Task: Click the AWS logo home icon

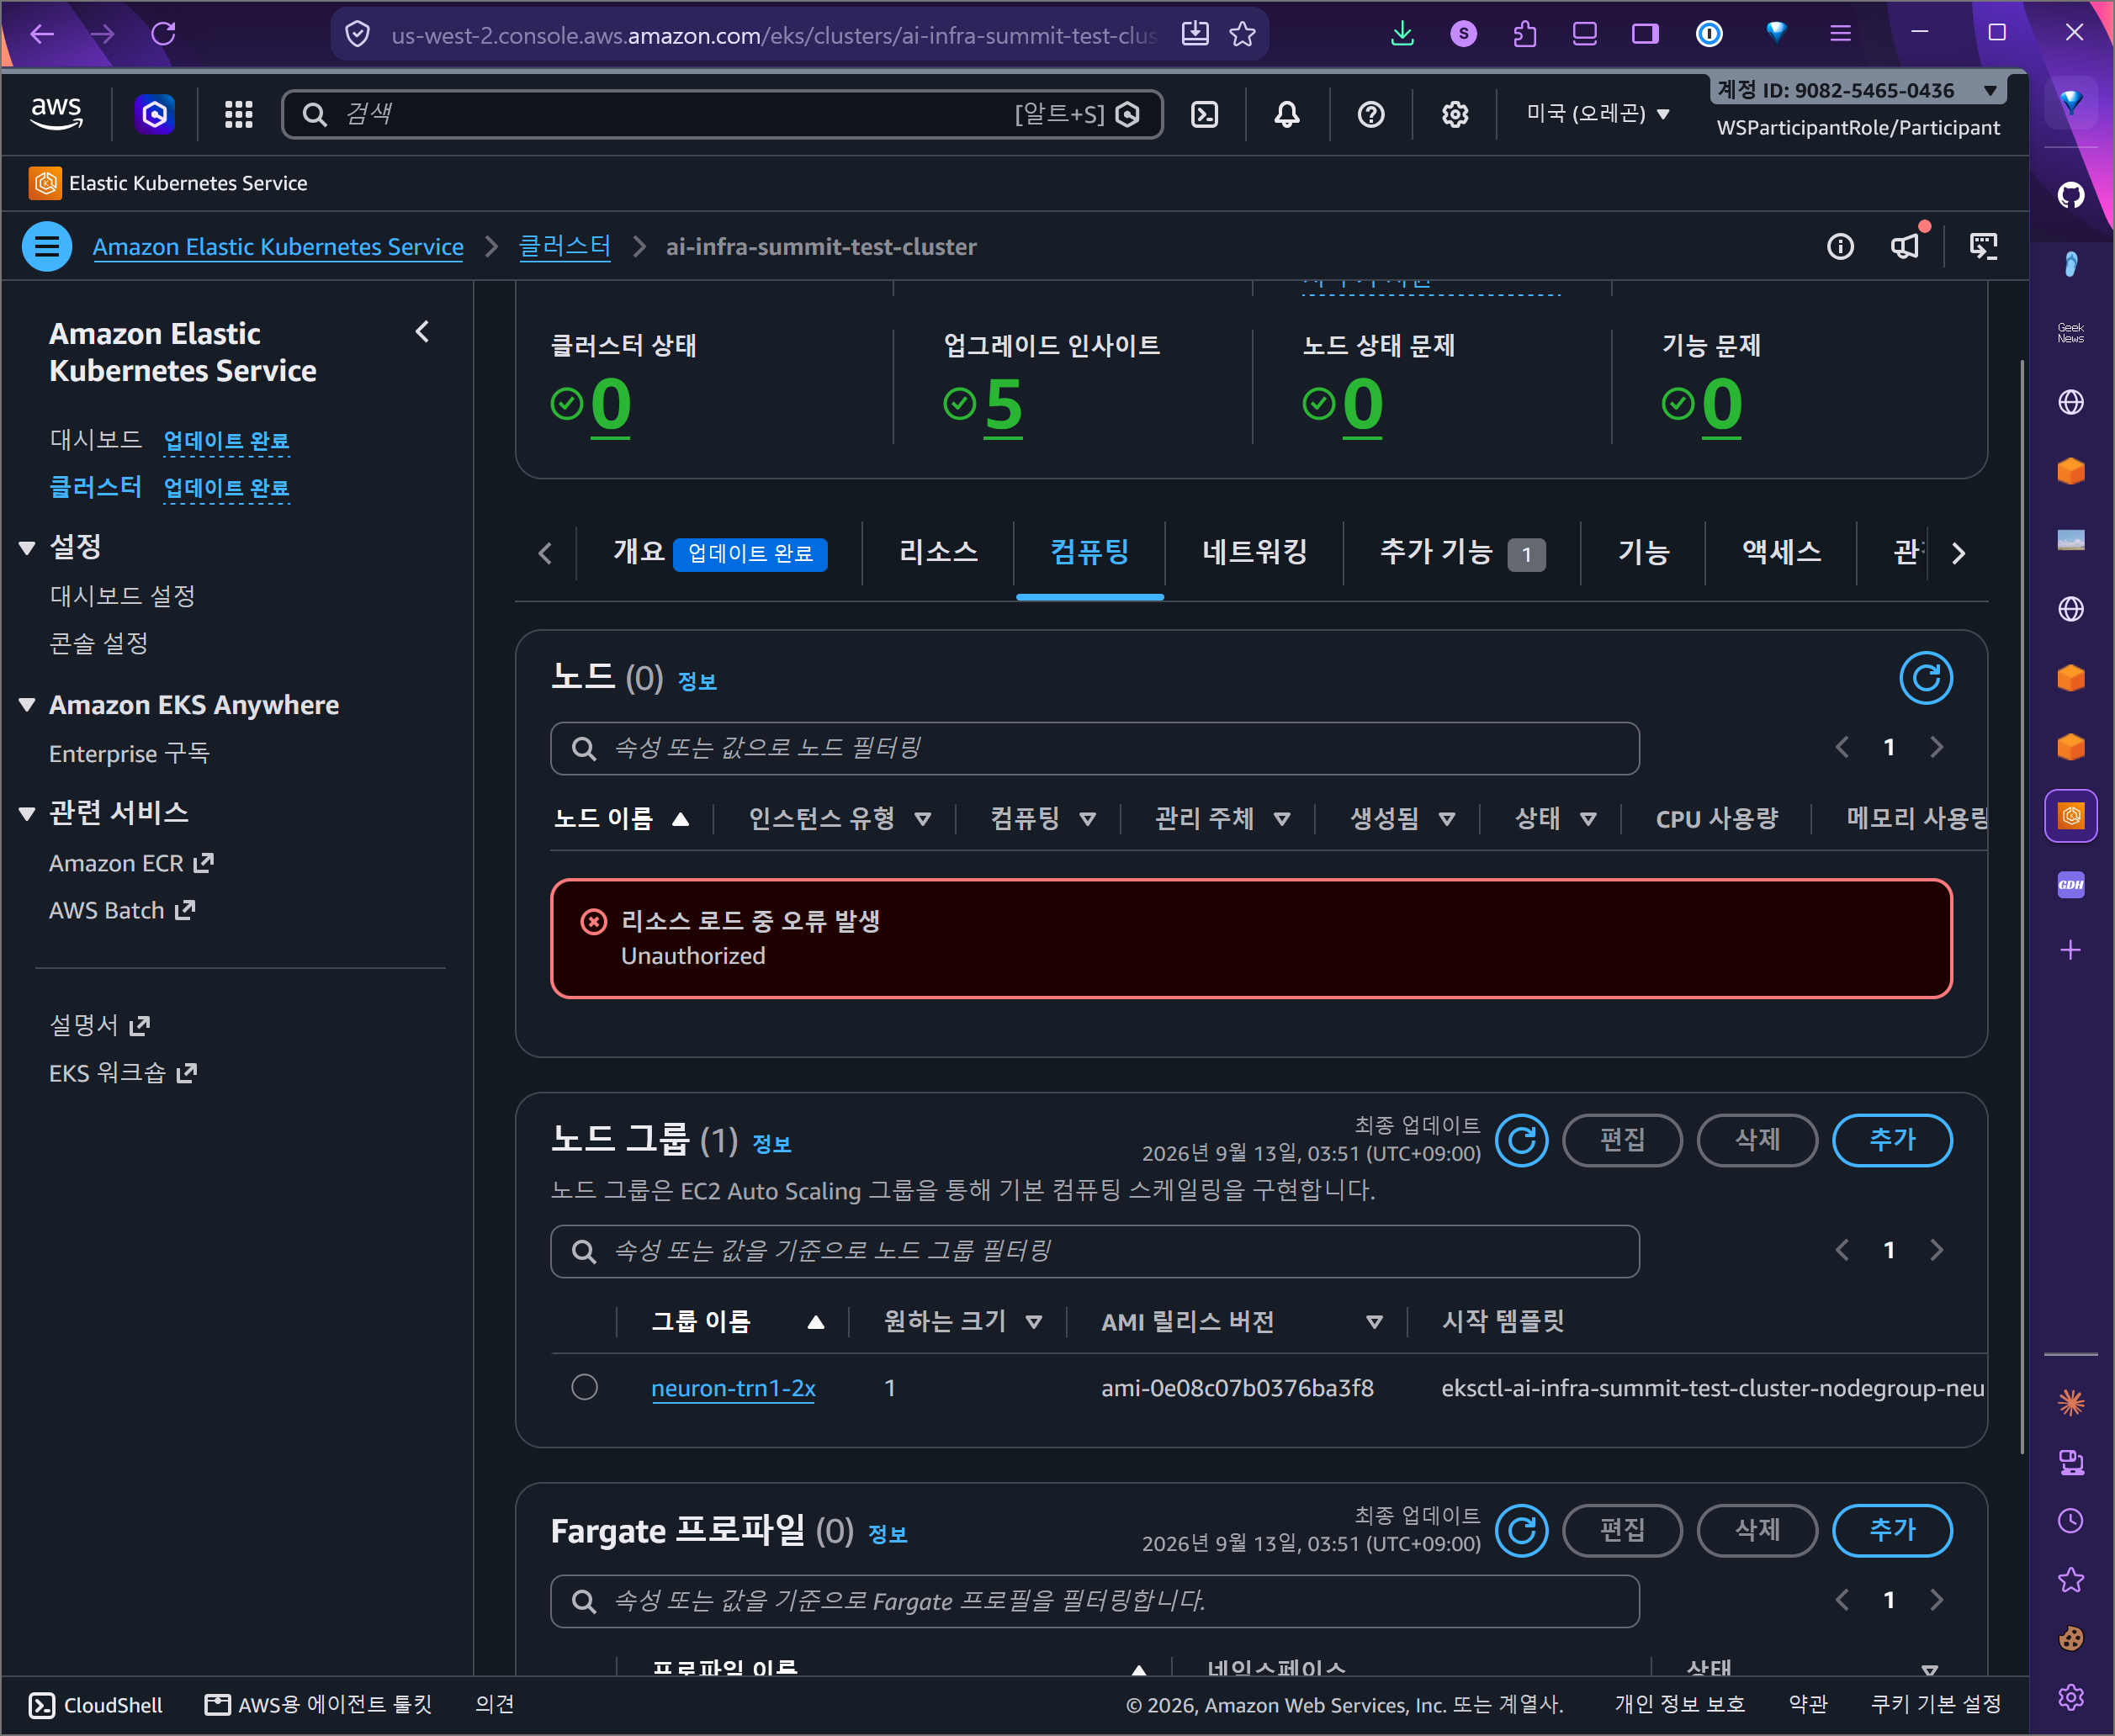Action: pyautogui.click(x=56, y=114)
